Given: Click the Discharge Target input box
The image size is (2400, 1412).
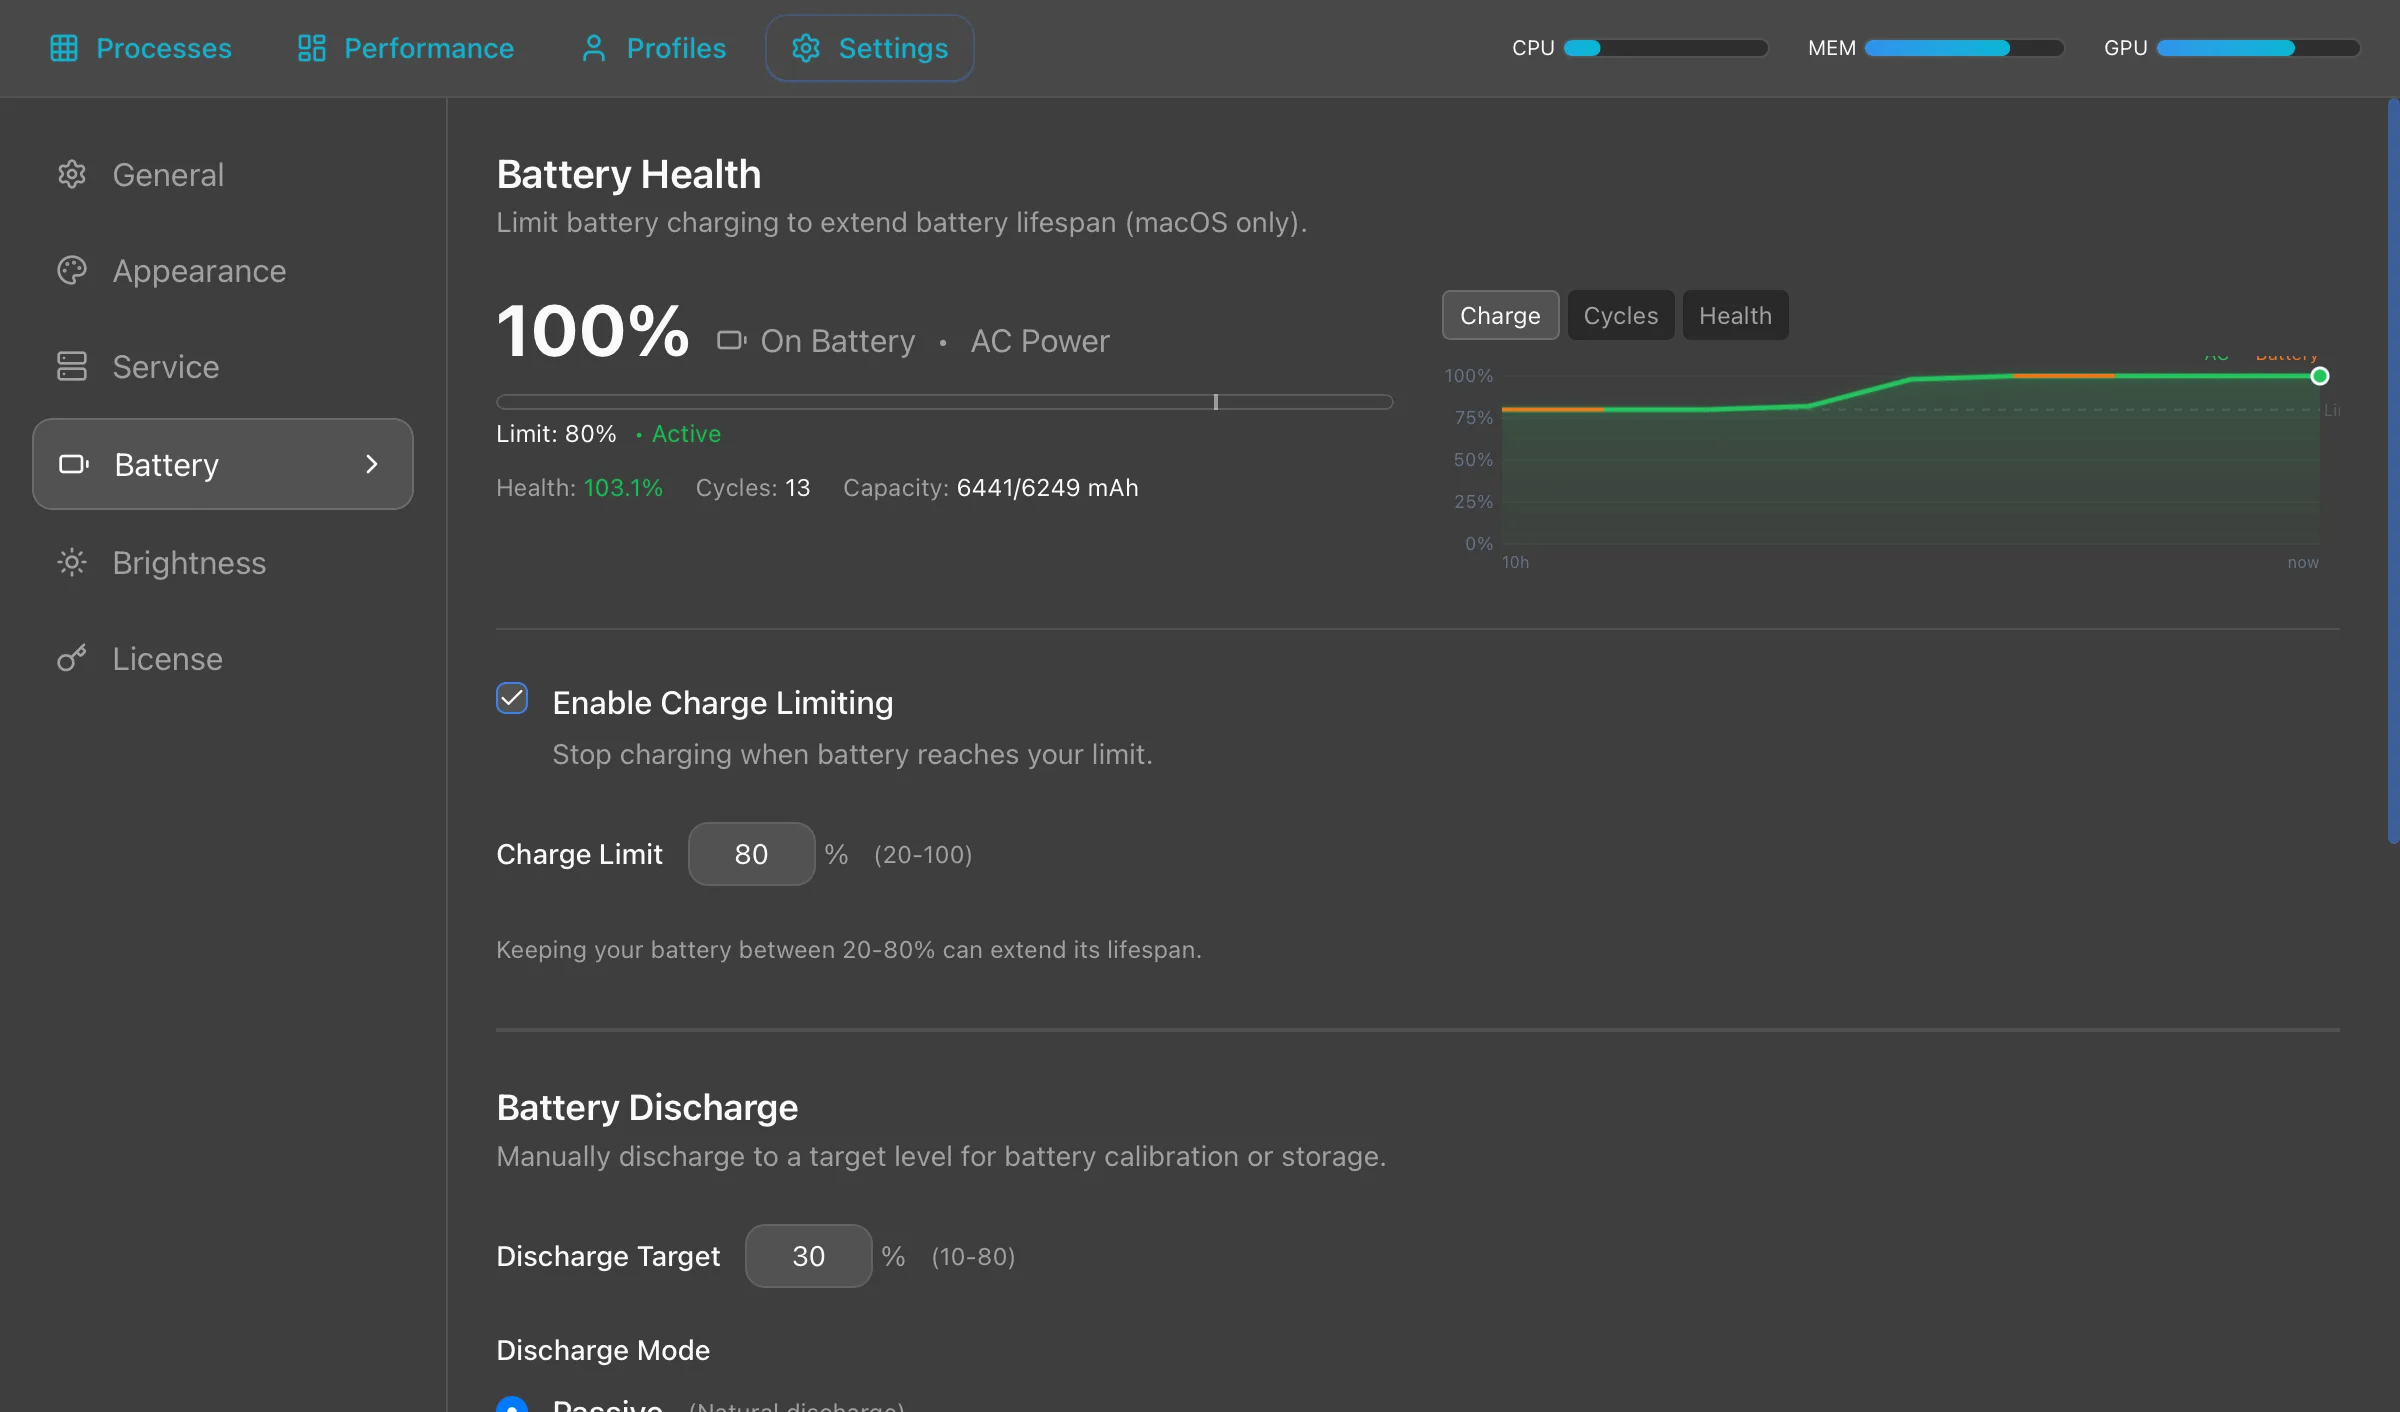Looking at the screenshot, I should [x=807, y=1256].
